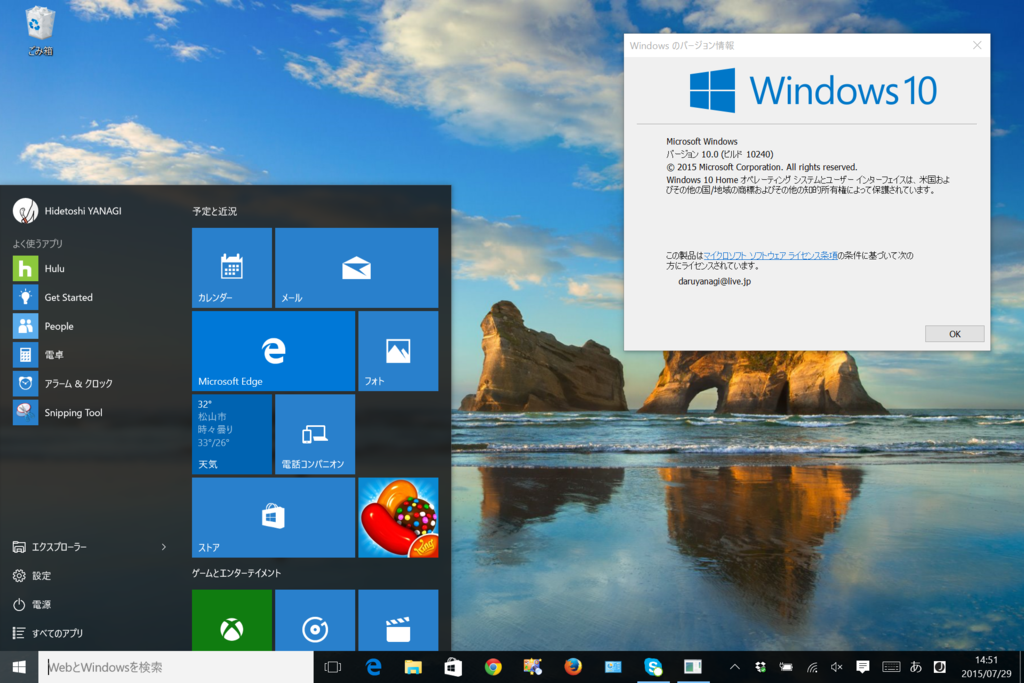Open アラーム & クロック app
The height and width of the screenshot is (683, 1024).
[x=91, y=383]
